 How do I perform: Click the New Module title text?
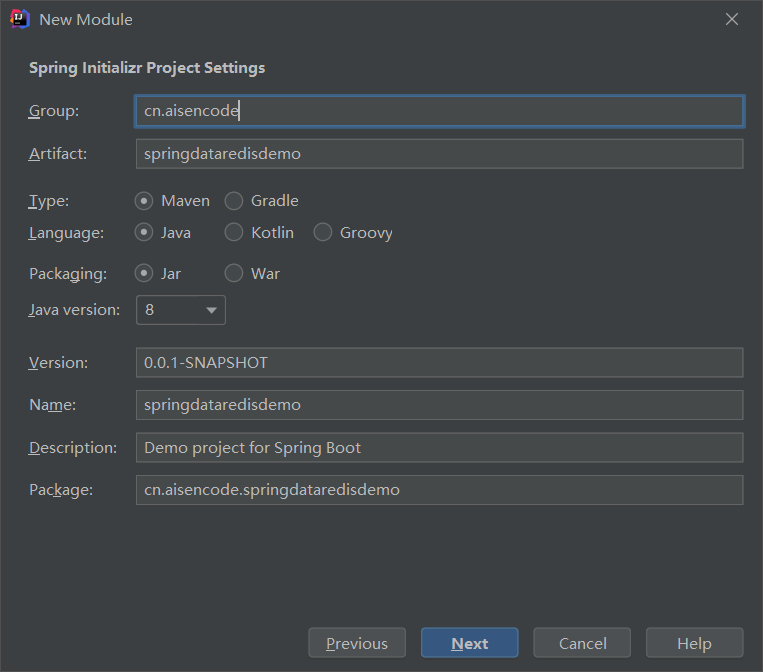click(86, 19)
